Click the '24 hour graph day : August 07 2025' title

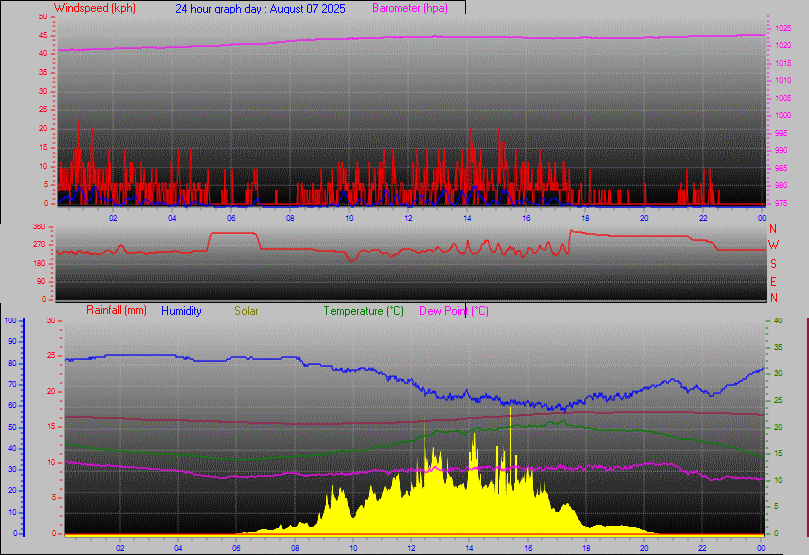[x=261, y=9]
